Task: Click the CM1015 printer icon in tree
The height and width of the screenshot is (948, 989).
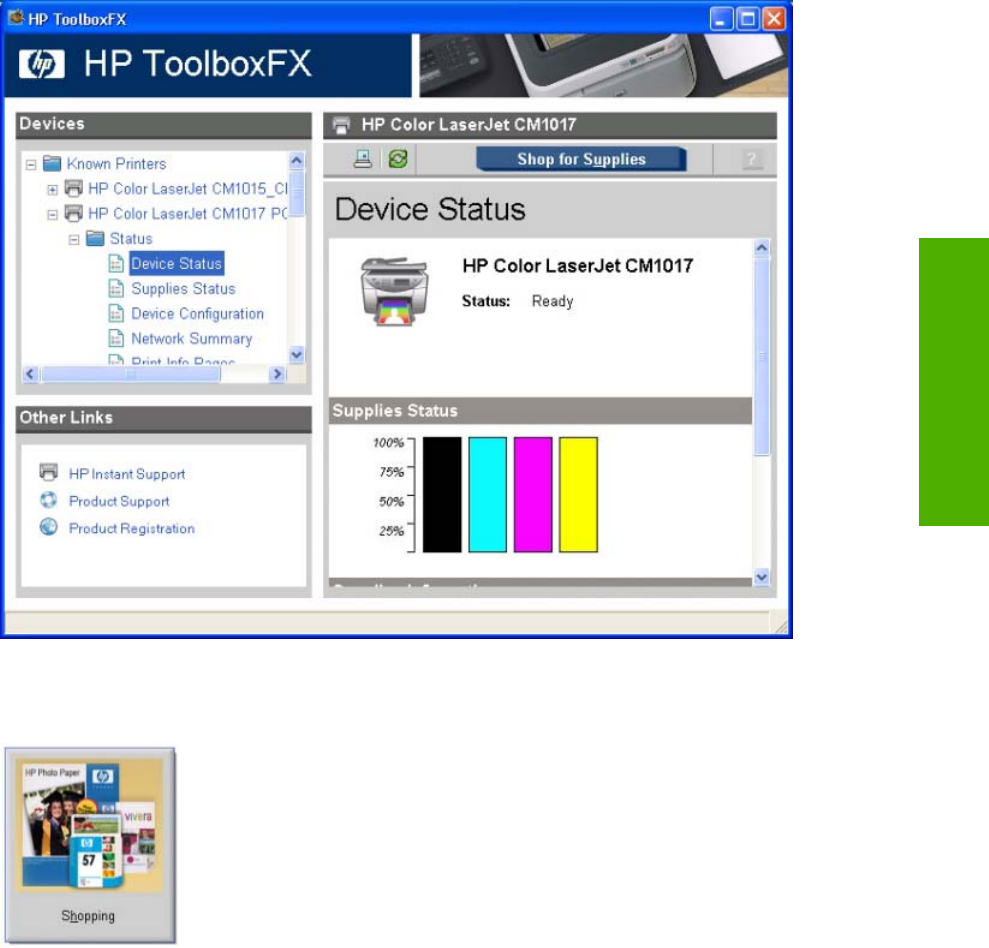Action: 74,189
